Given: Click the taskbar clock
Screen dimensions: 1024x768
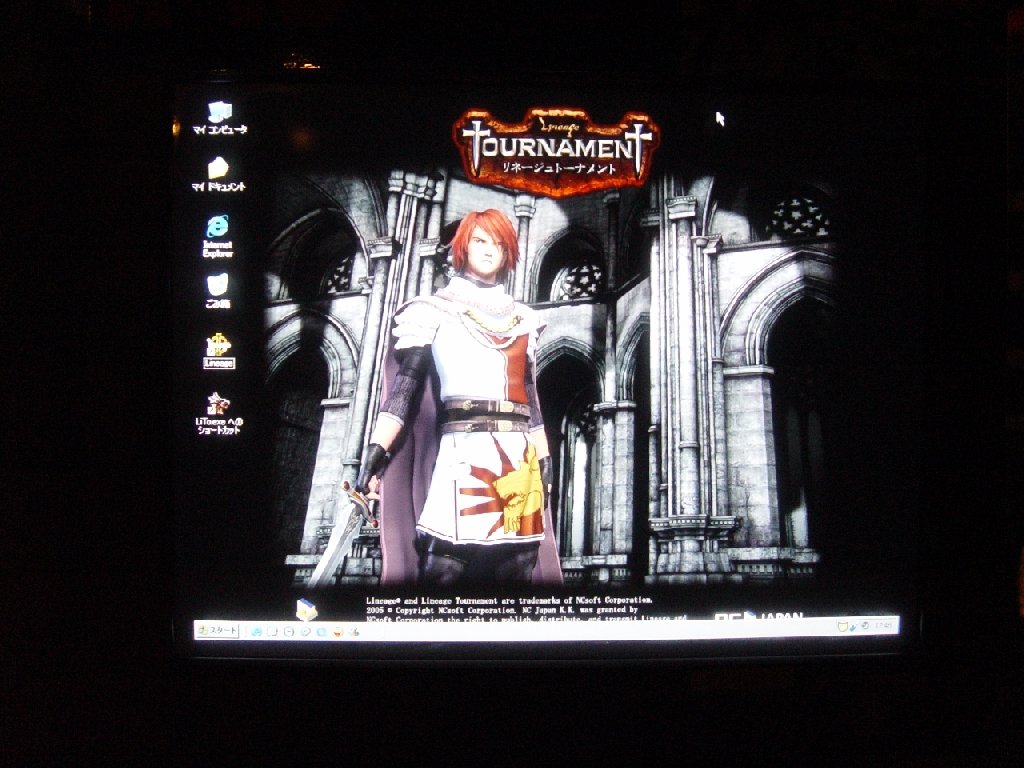Looking at the screenshot, I should pos(883,626).
